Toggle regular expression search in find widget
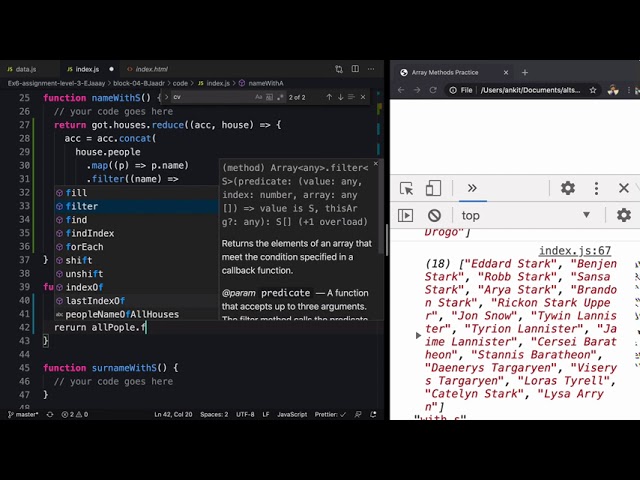This screenshot has height=480, width=640. (x=280, y=97)
